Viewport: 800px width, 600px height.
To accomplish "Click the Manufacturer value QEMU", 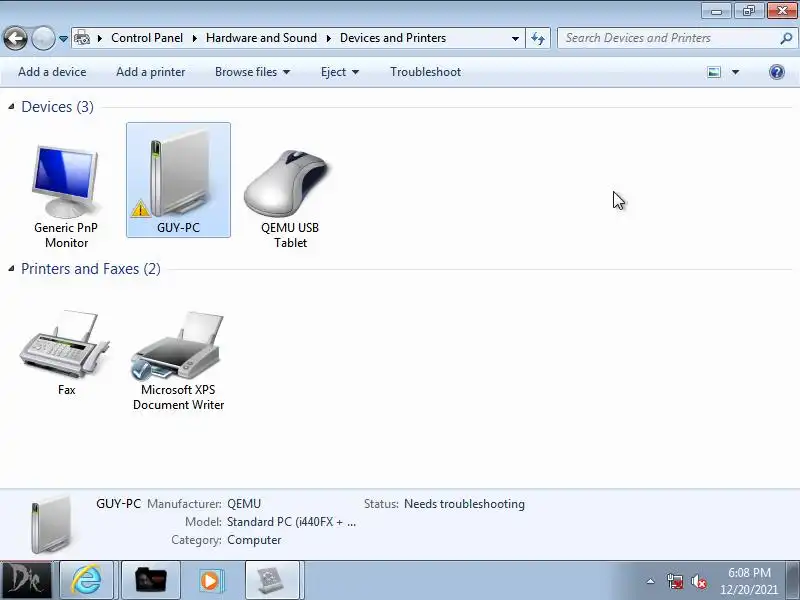I will click(244, 504).
